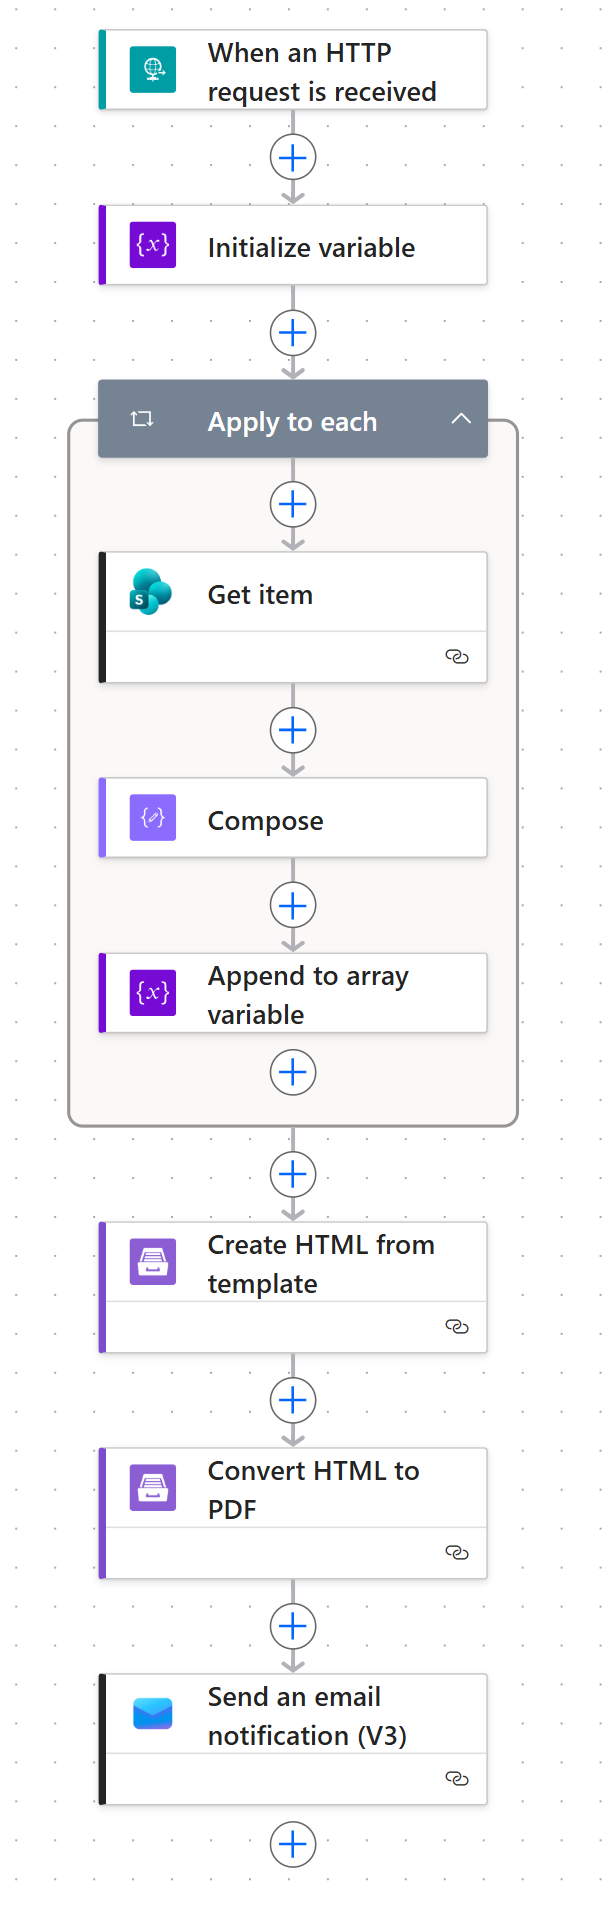Click the SharePoint icon on Get item
This screenshot has height=1911, width=605.
(151, 592)
